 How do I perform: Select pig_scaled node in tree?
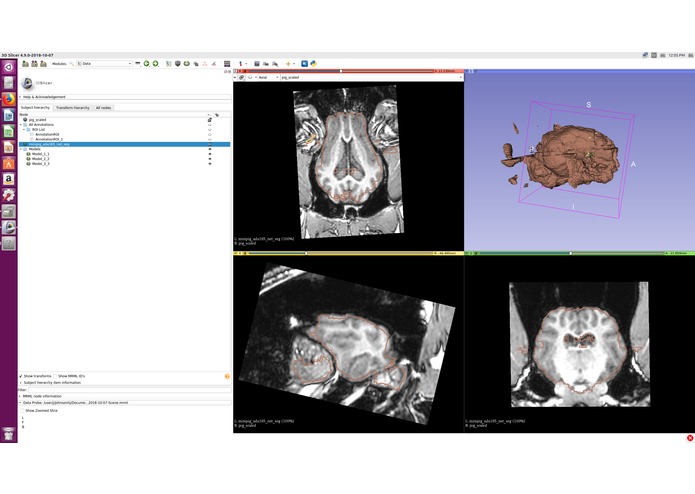pos(38,120)
